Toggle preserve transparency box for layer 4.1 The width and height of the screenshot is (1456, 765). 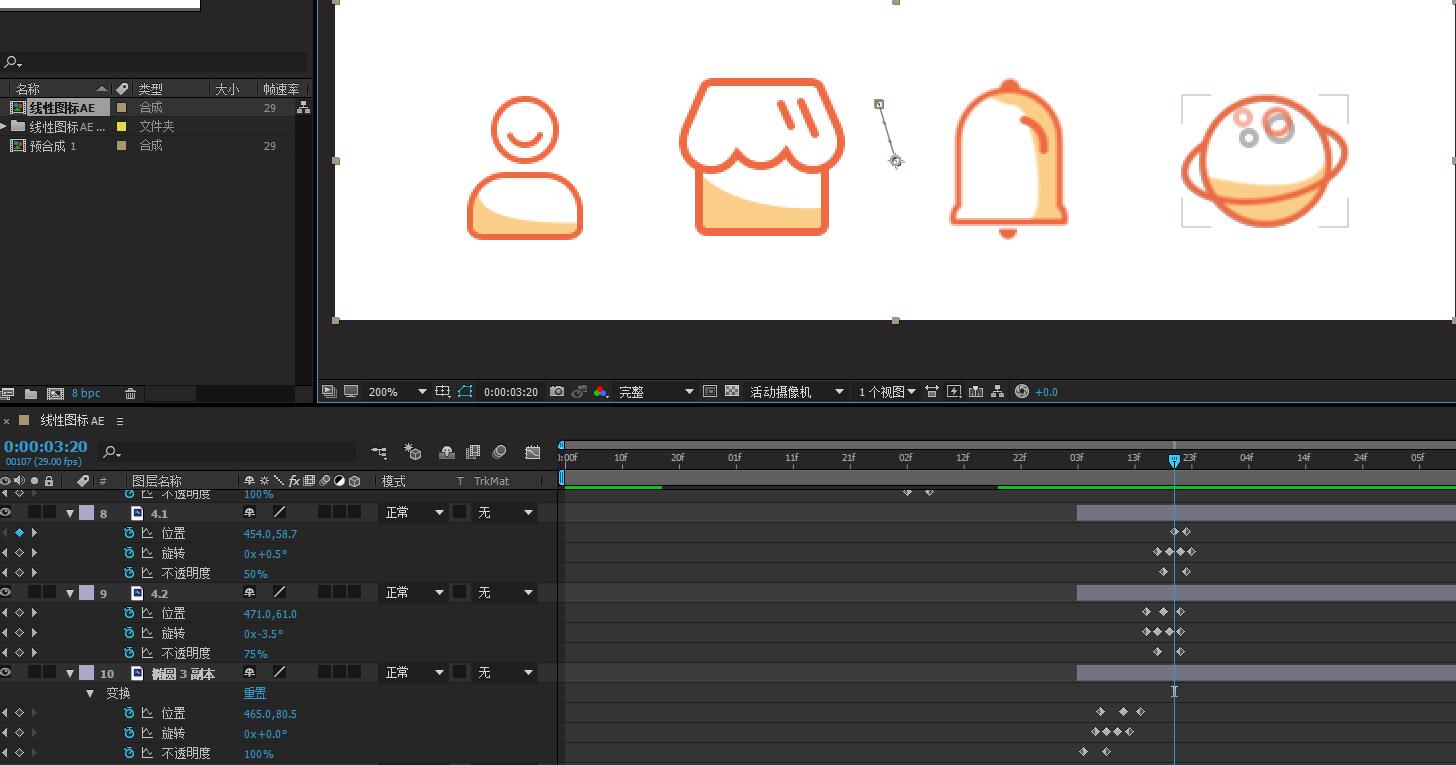point(459,512)
